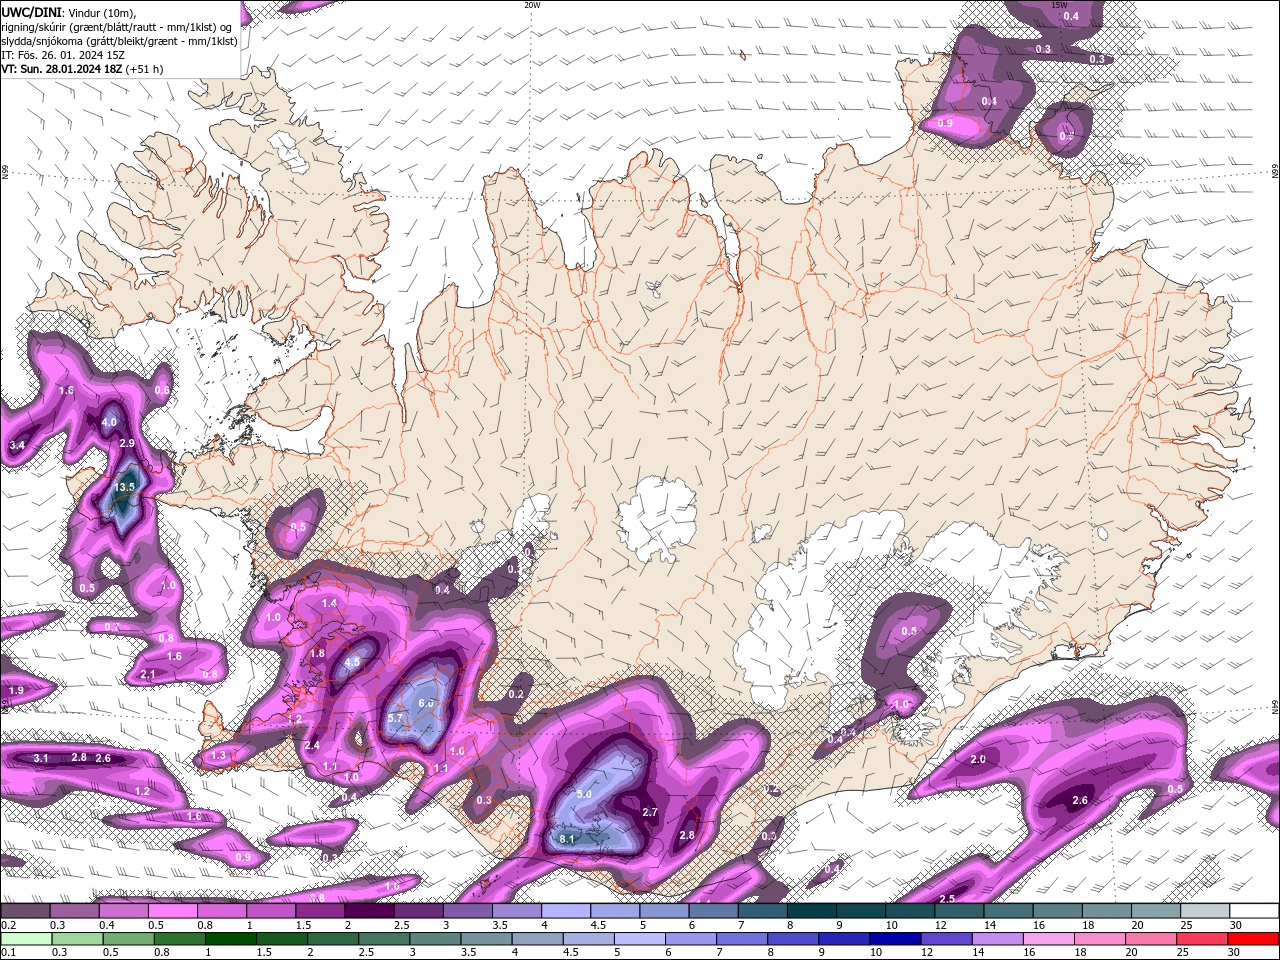
Task: Click the 0.1 label in the rain legend
Action: point(8,953)
